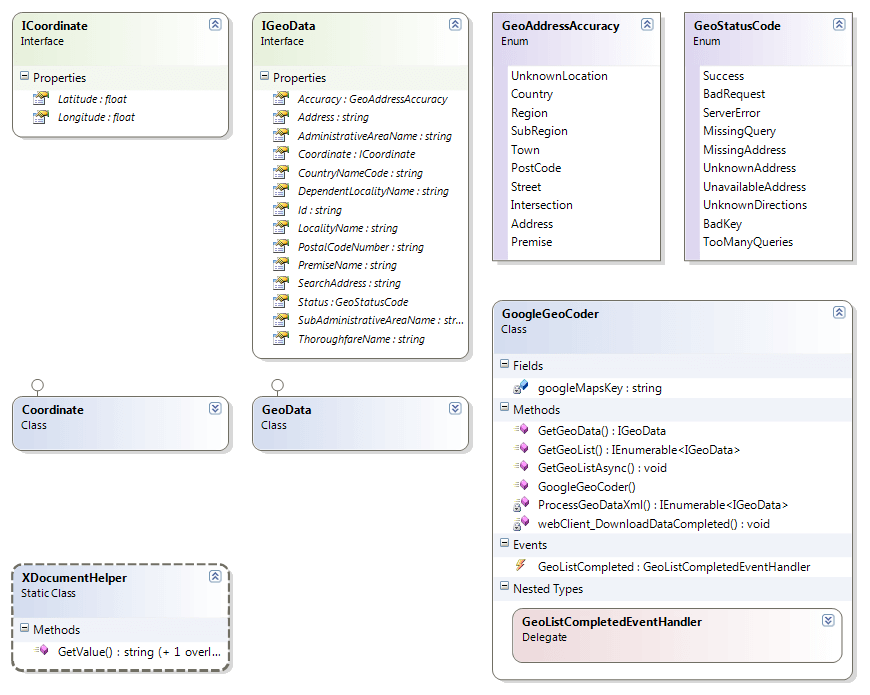Screen dimensions: 870x695
Task: Select the MissingQuery enum member
Action: [x=740, y=131]
